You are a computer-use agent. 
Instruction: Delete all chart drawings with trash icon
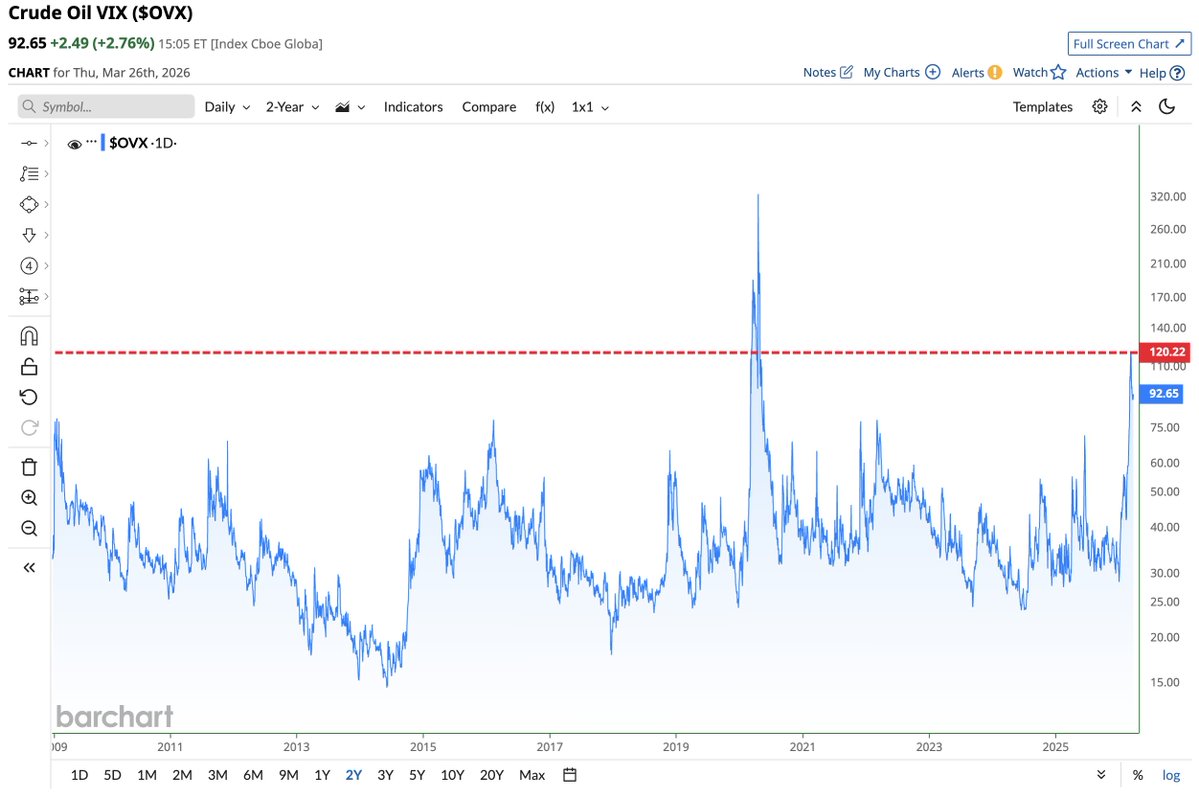point(29,466)
